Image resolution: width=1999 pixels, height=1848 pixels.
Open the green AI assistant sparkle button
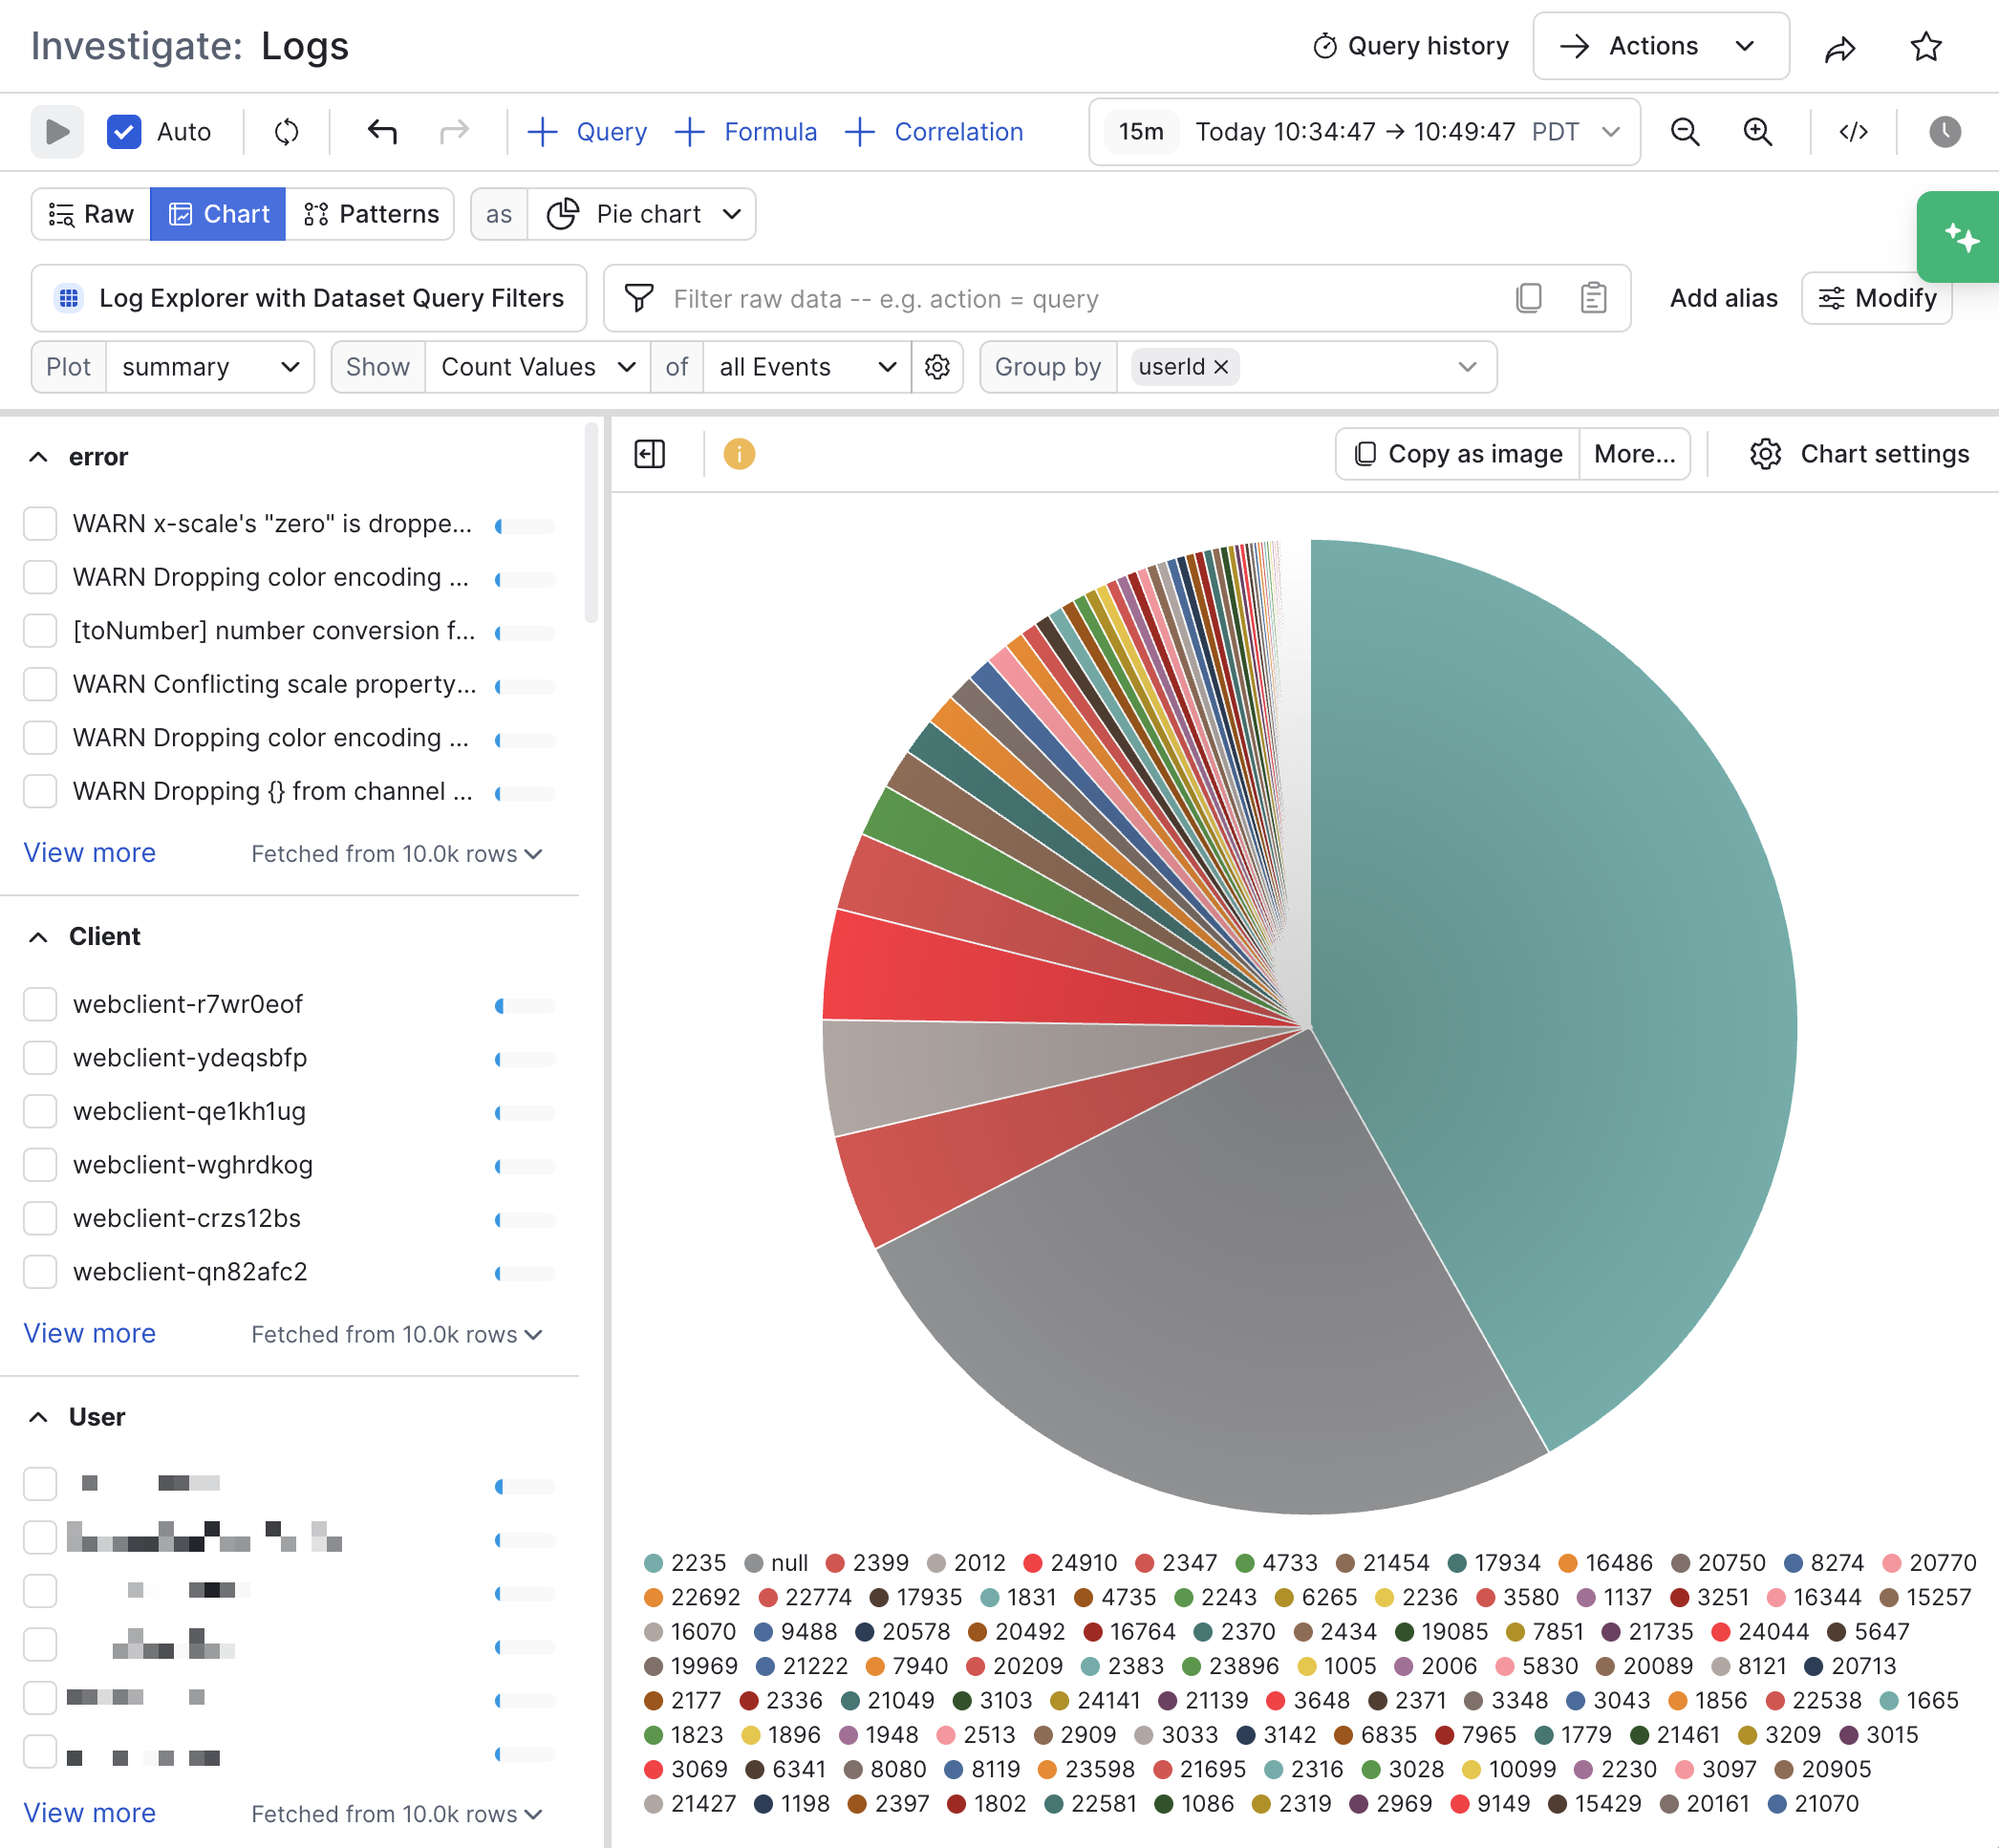[x=1959, y=237]
